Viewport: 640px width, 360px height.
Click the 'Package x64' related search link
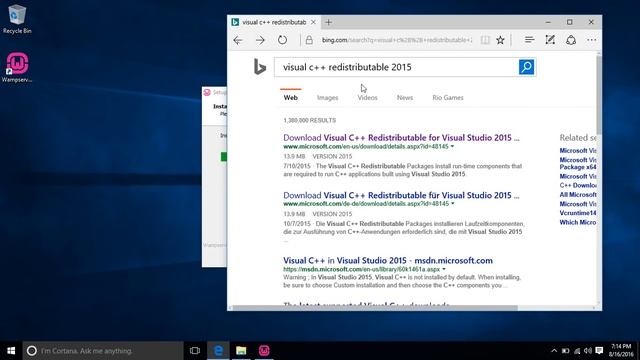tap(578, 163)
